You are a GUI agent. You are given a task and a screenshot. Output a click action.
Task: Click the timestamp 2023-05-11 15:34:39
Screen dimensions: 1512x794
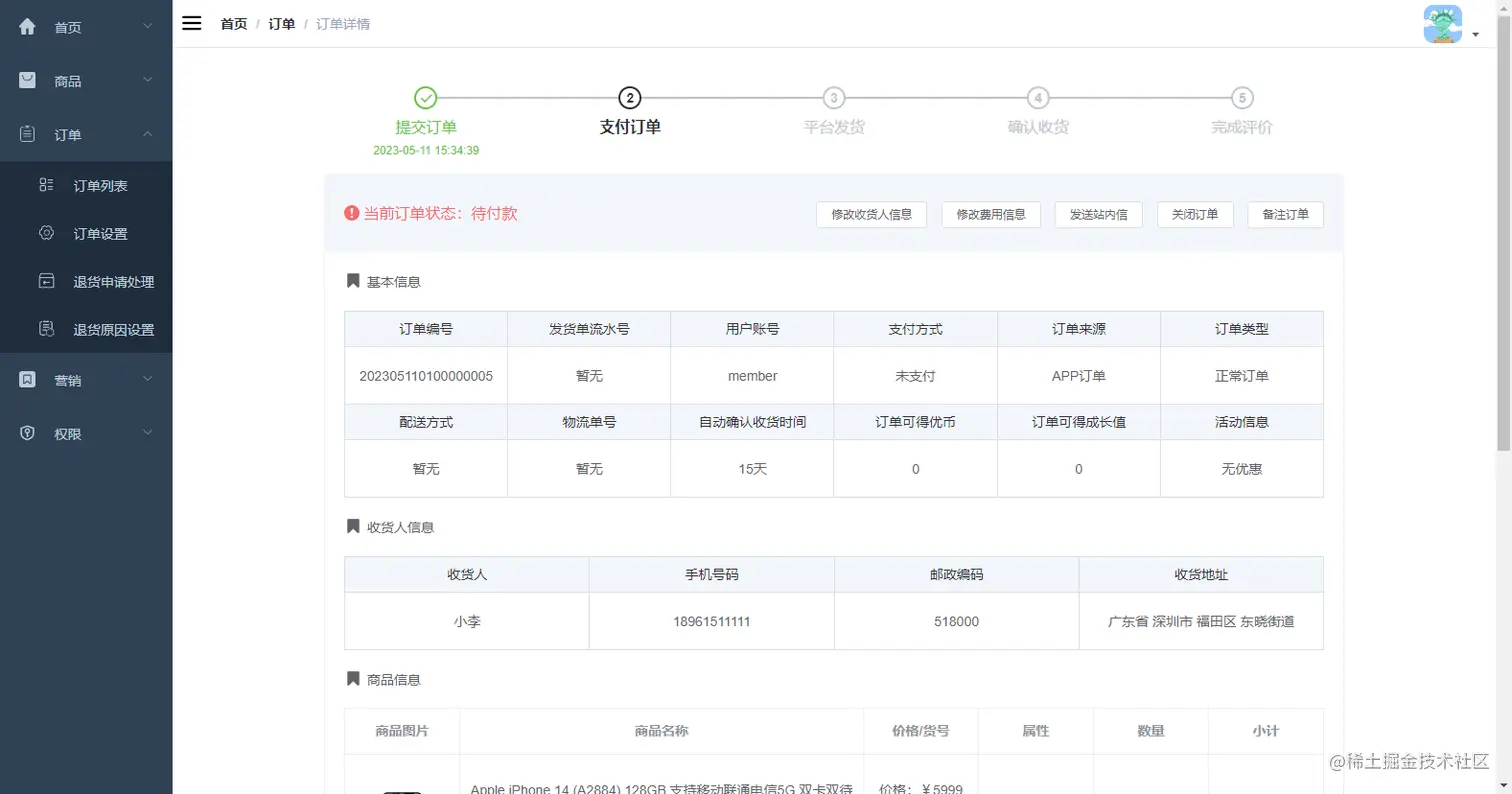(x=426, y=150)
